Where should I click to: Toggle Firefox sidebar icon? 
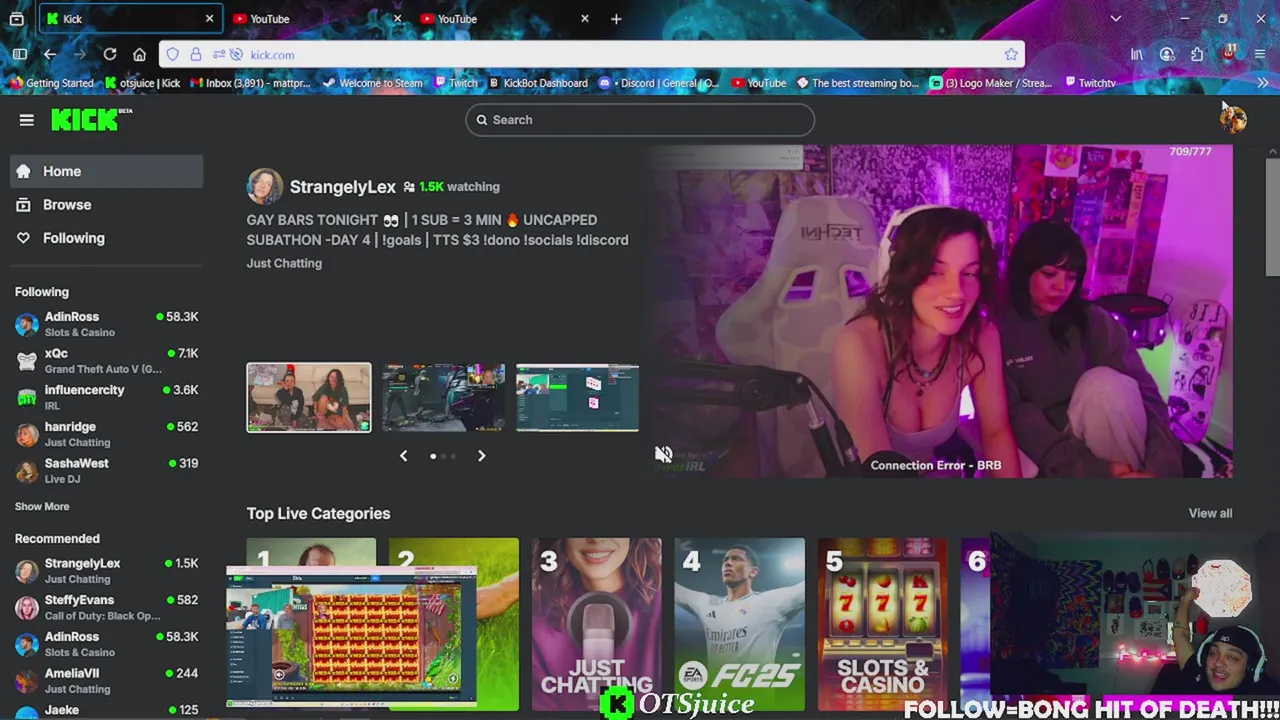tap(20, 55)
